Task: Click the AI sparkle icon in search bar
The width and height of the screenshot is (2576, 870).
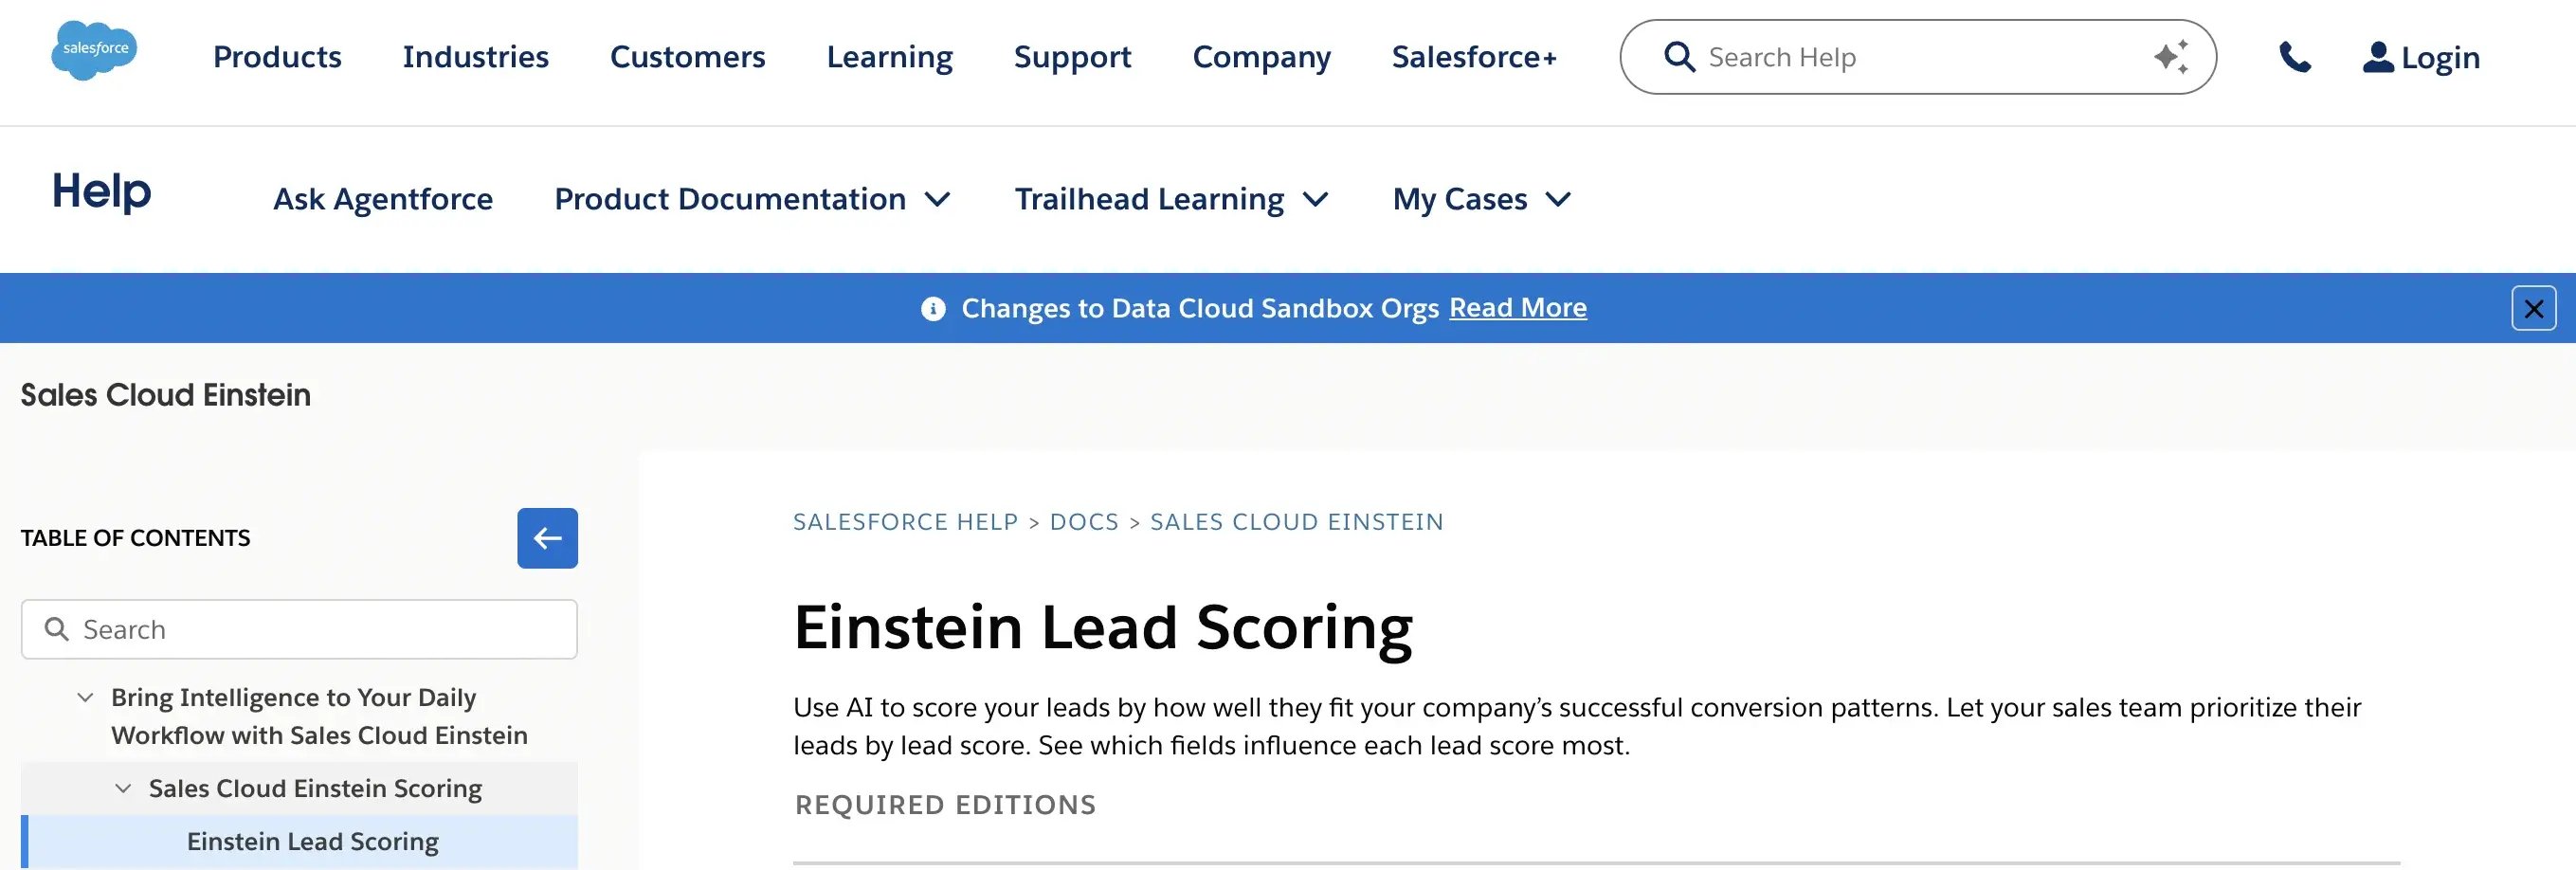Action: coord(2171,57)
